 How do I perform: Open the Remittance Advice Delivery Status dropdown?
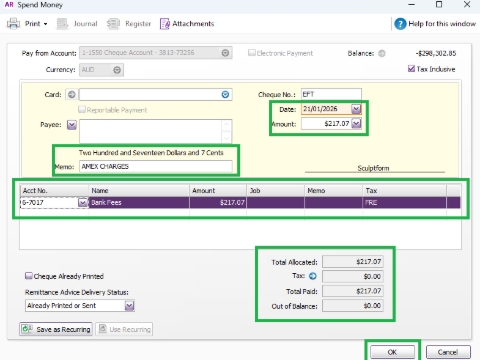[x=129, y=306]
